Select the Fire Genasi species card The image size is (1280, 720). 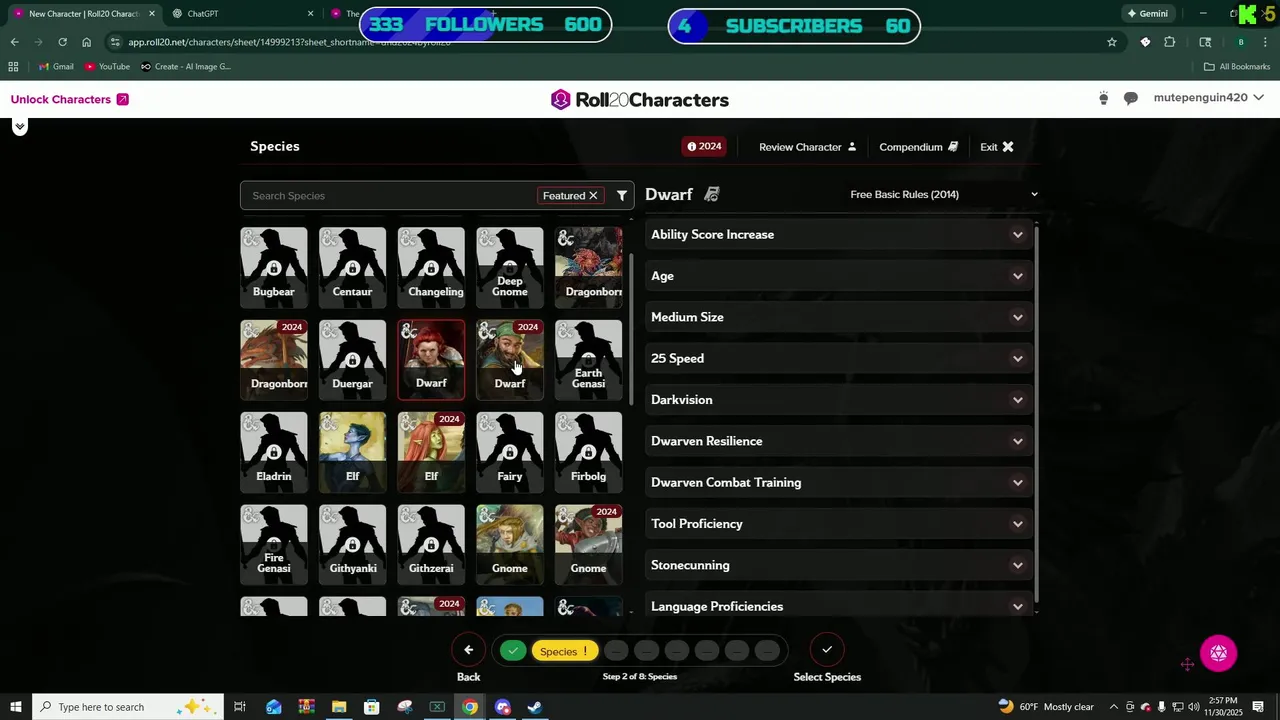pyautogui.click(x=274, y=544)
